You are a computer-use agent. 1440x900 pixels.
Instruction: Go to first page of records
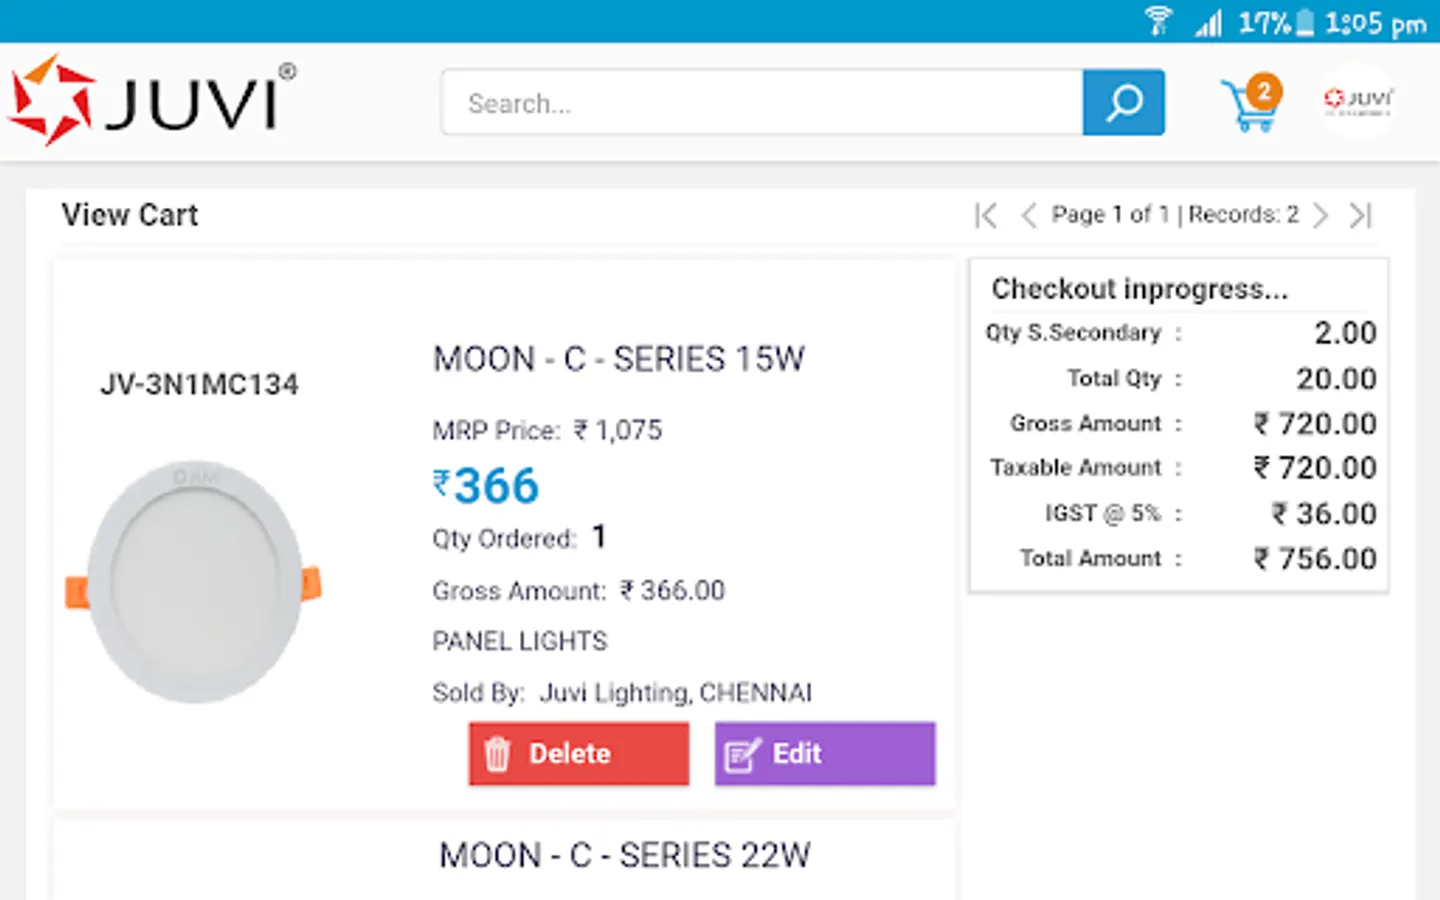(986, 215)
